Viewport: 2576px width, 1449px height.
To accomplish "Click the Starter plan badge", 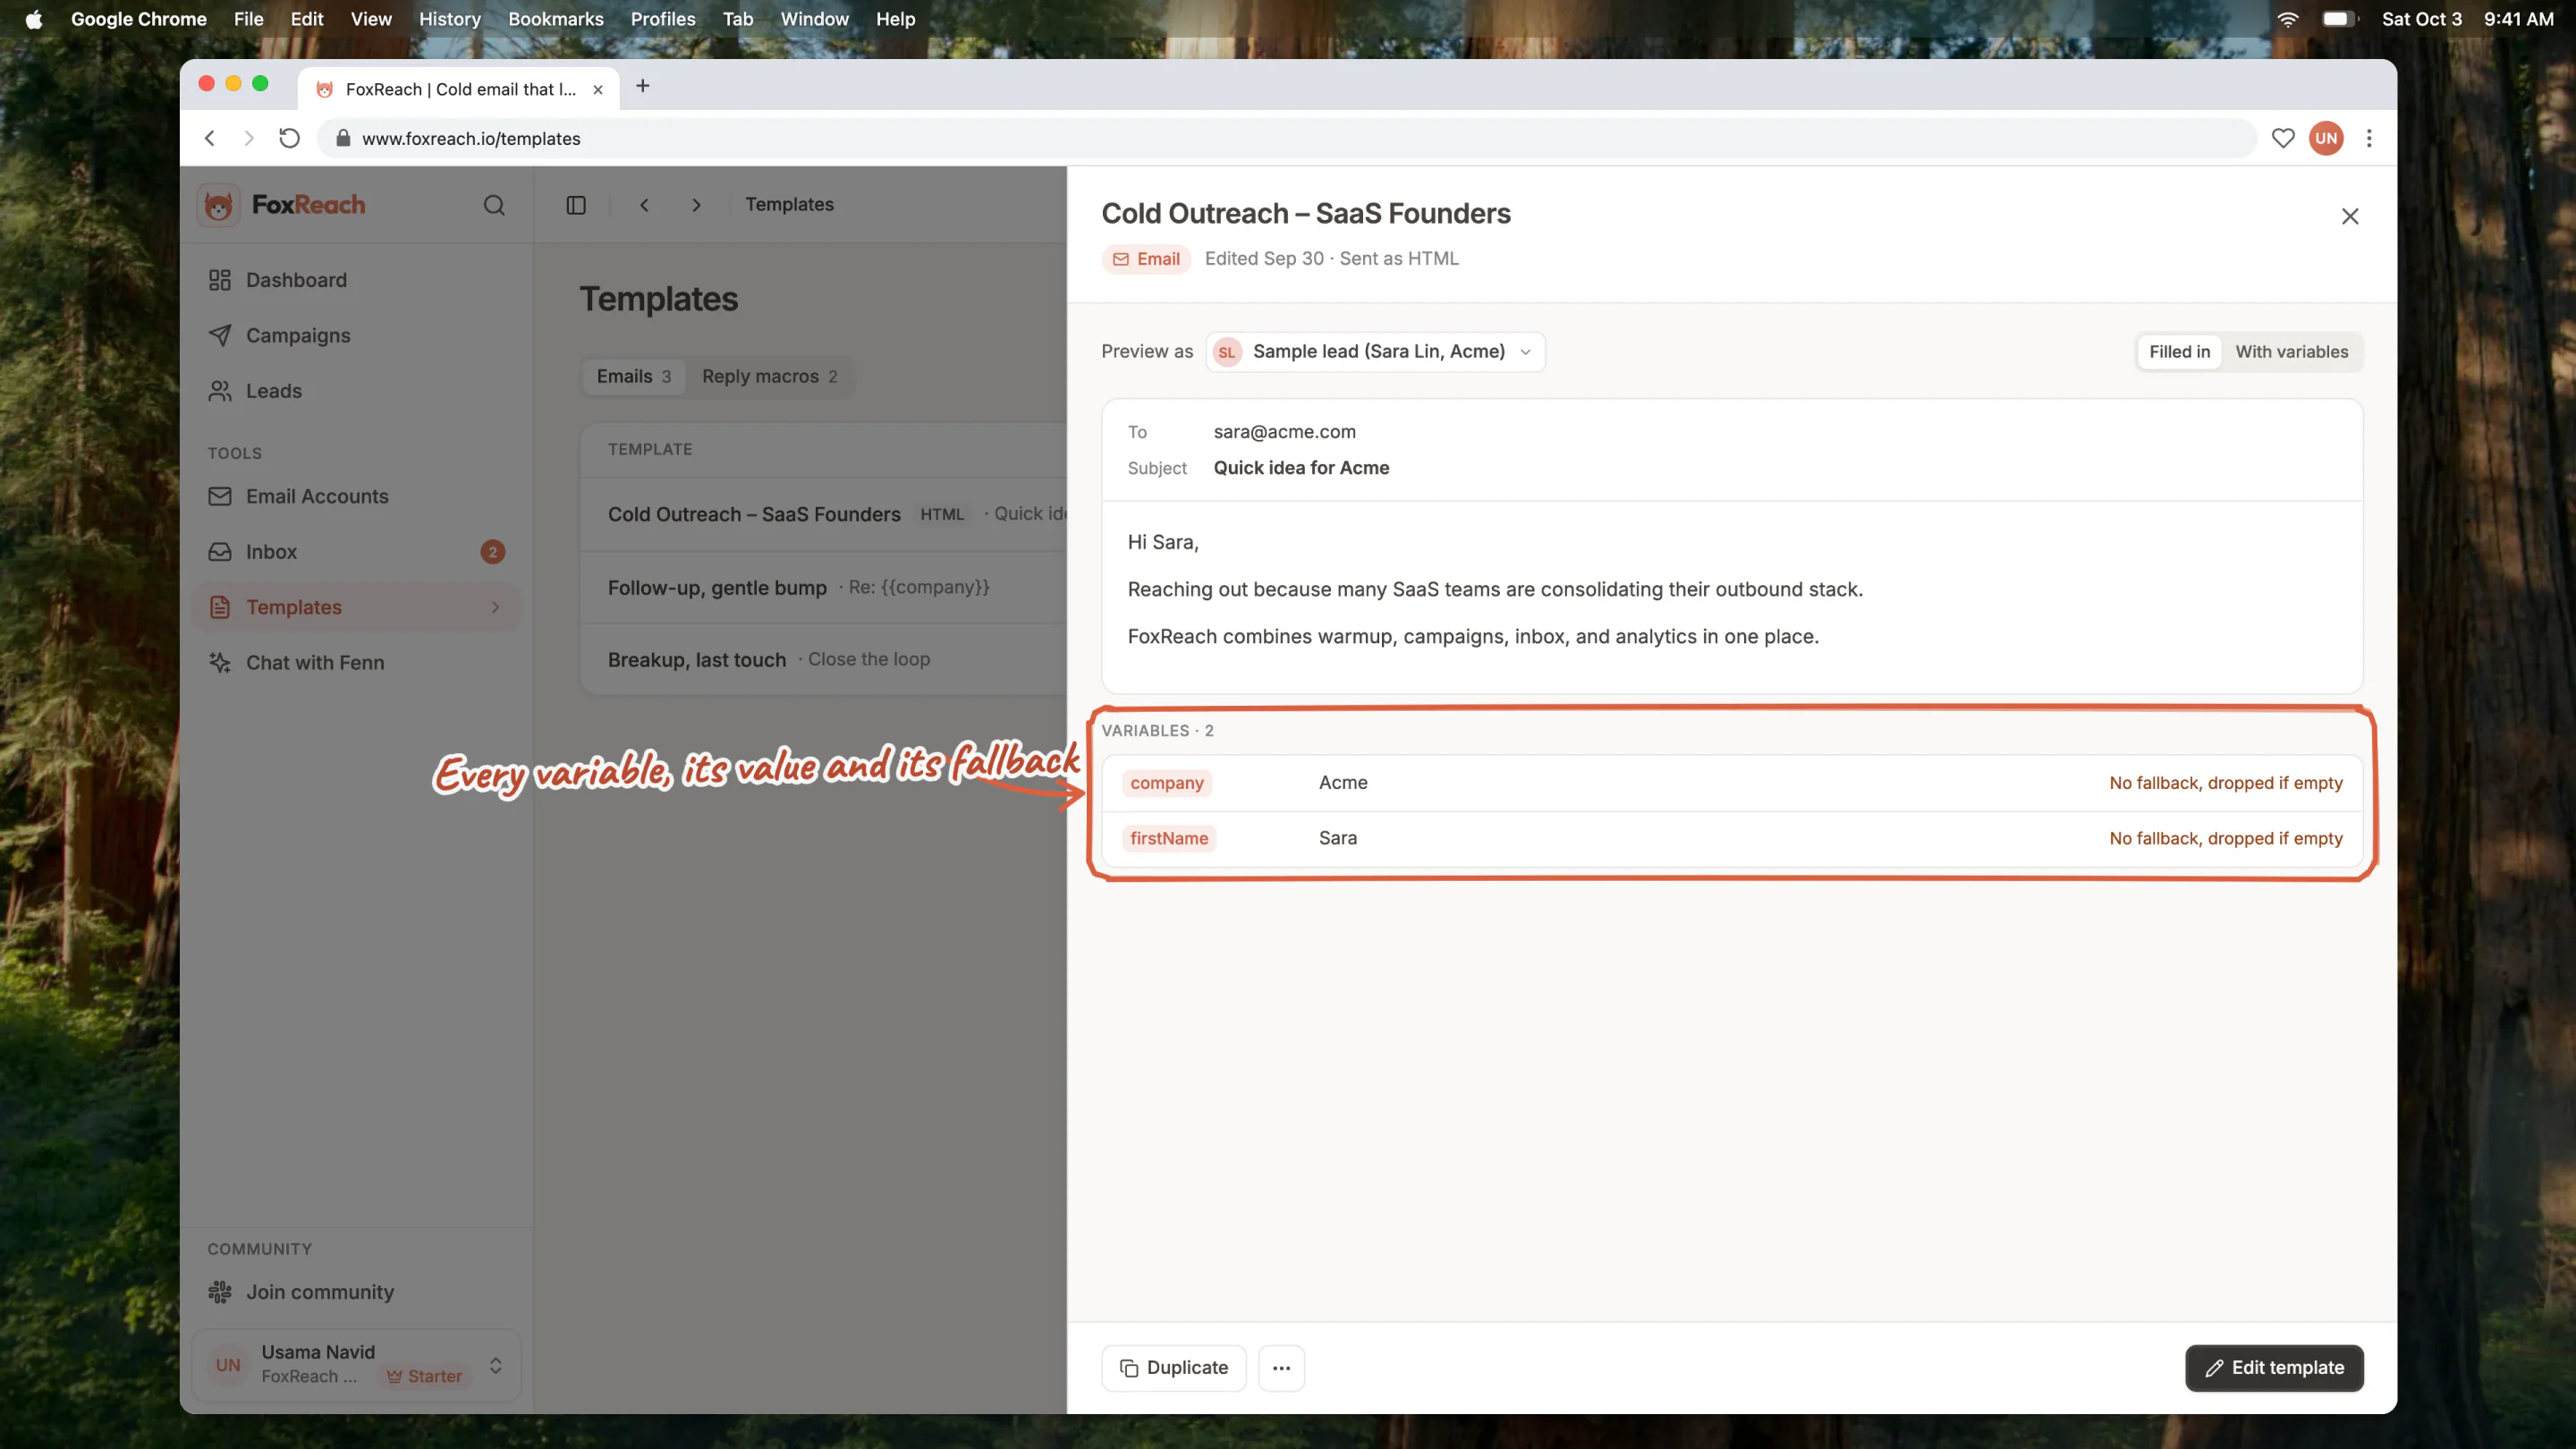I will click(425, 1376).
